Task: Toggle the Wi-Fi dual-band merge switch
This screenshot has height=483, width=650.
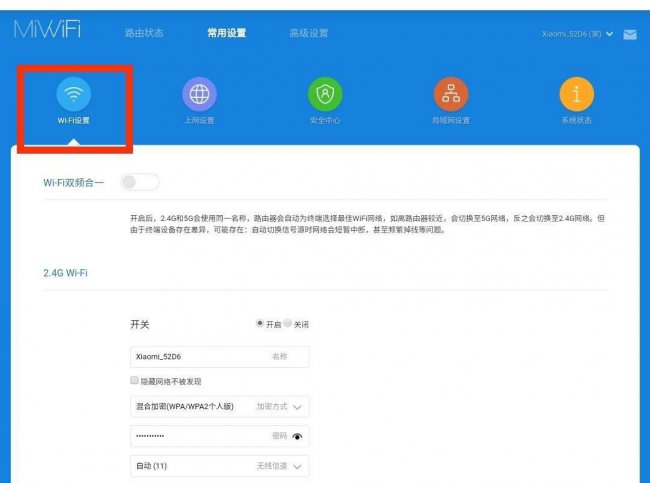Action: 140,182
